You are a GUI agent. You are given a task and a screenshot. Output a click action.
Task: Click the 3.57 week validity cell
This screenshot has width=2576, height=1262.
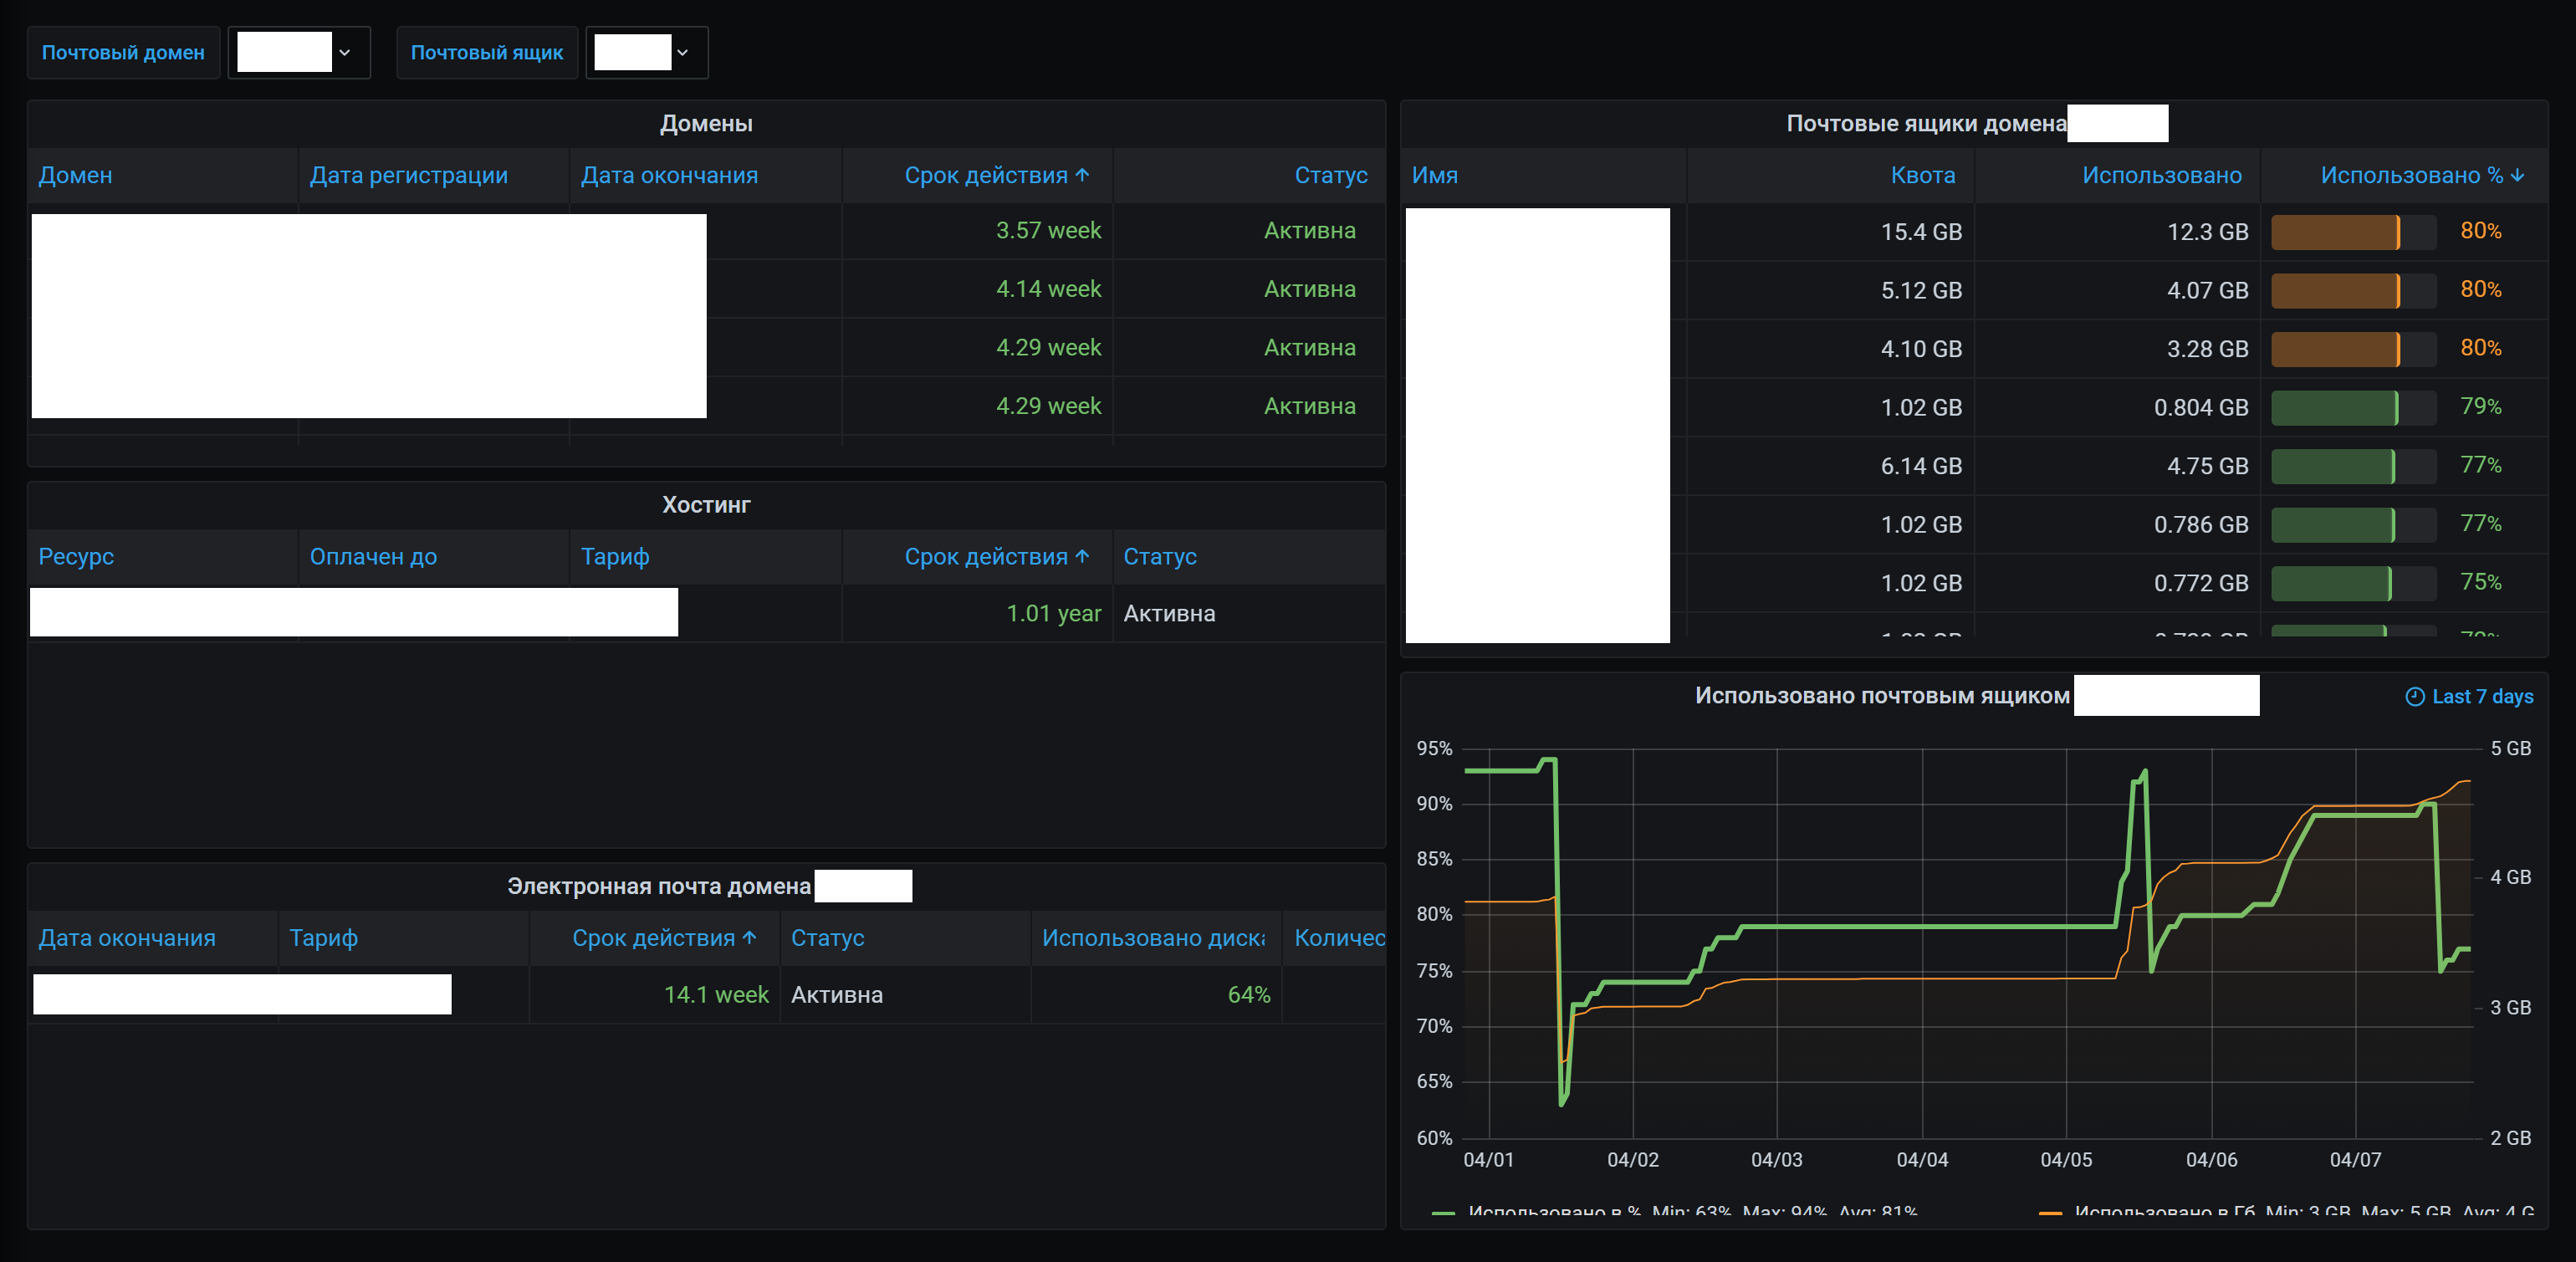1047,231
